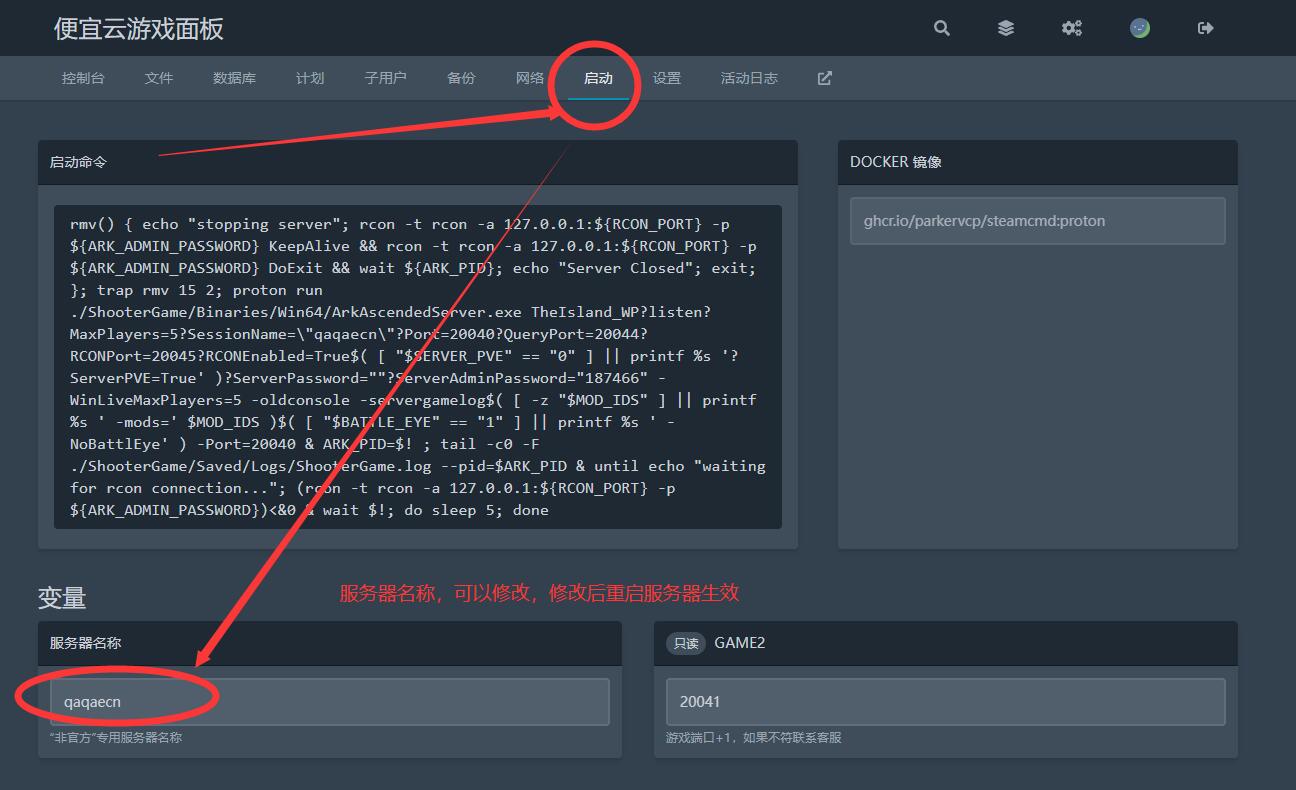
Task: Go to the 子用户 tab
Action: tap(386, 78)
